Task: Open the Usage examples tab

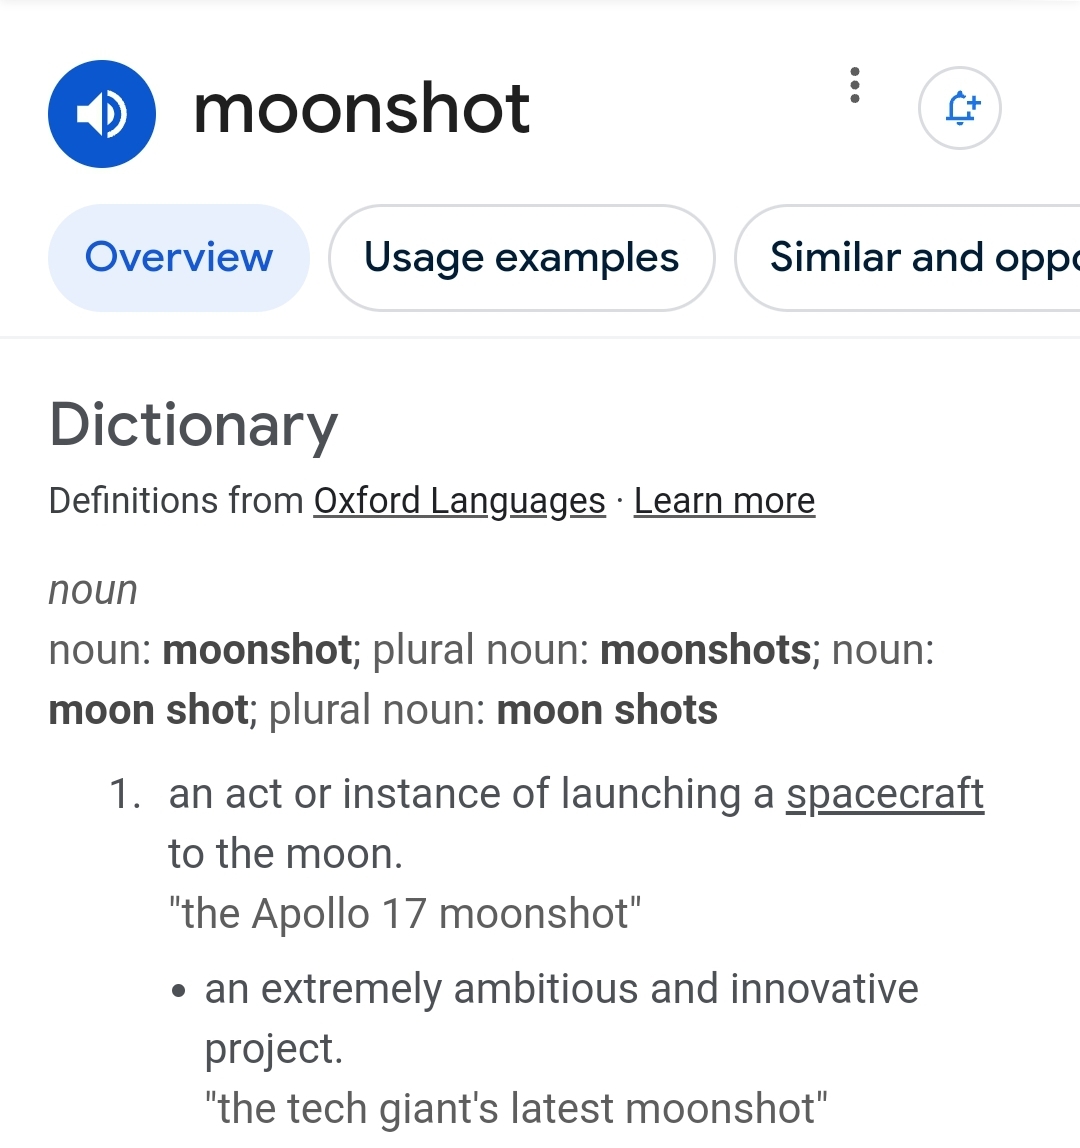Action: pos(521,258)
